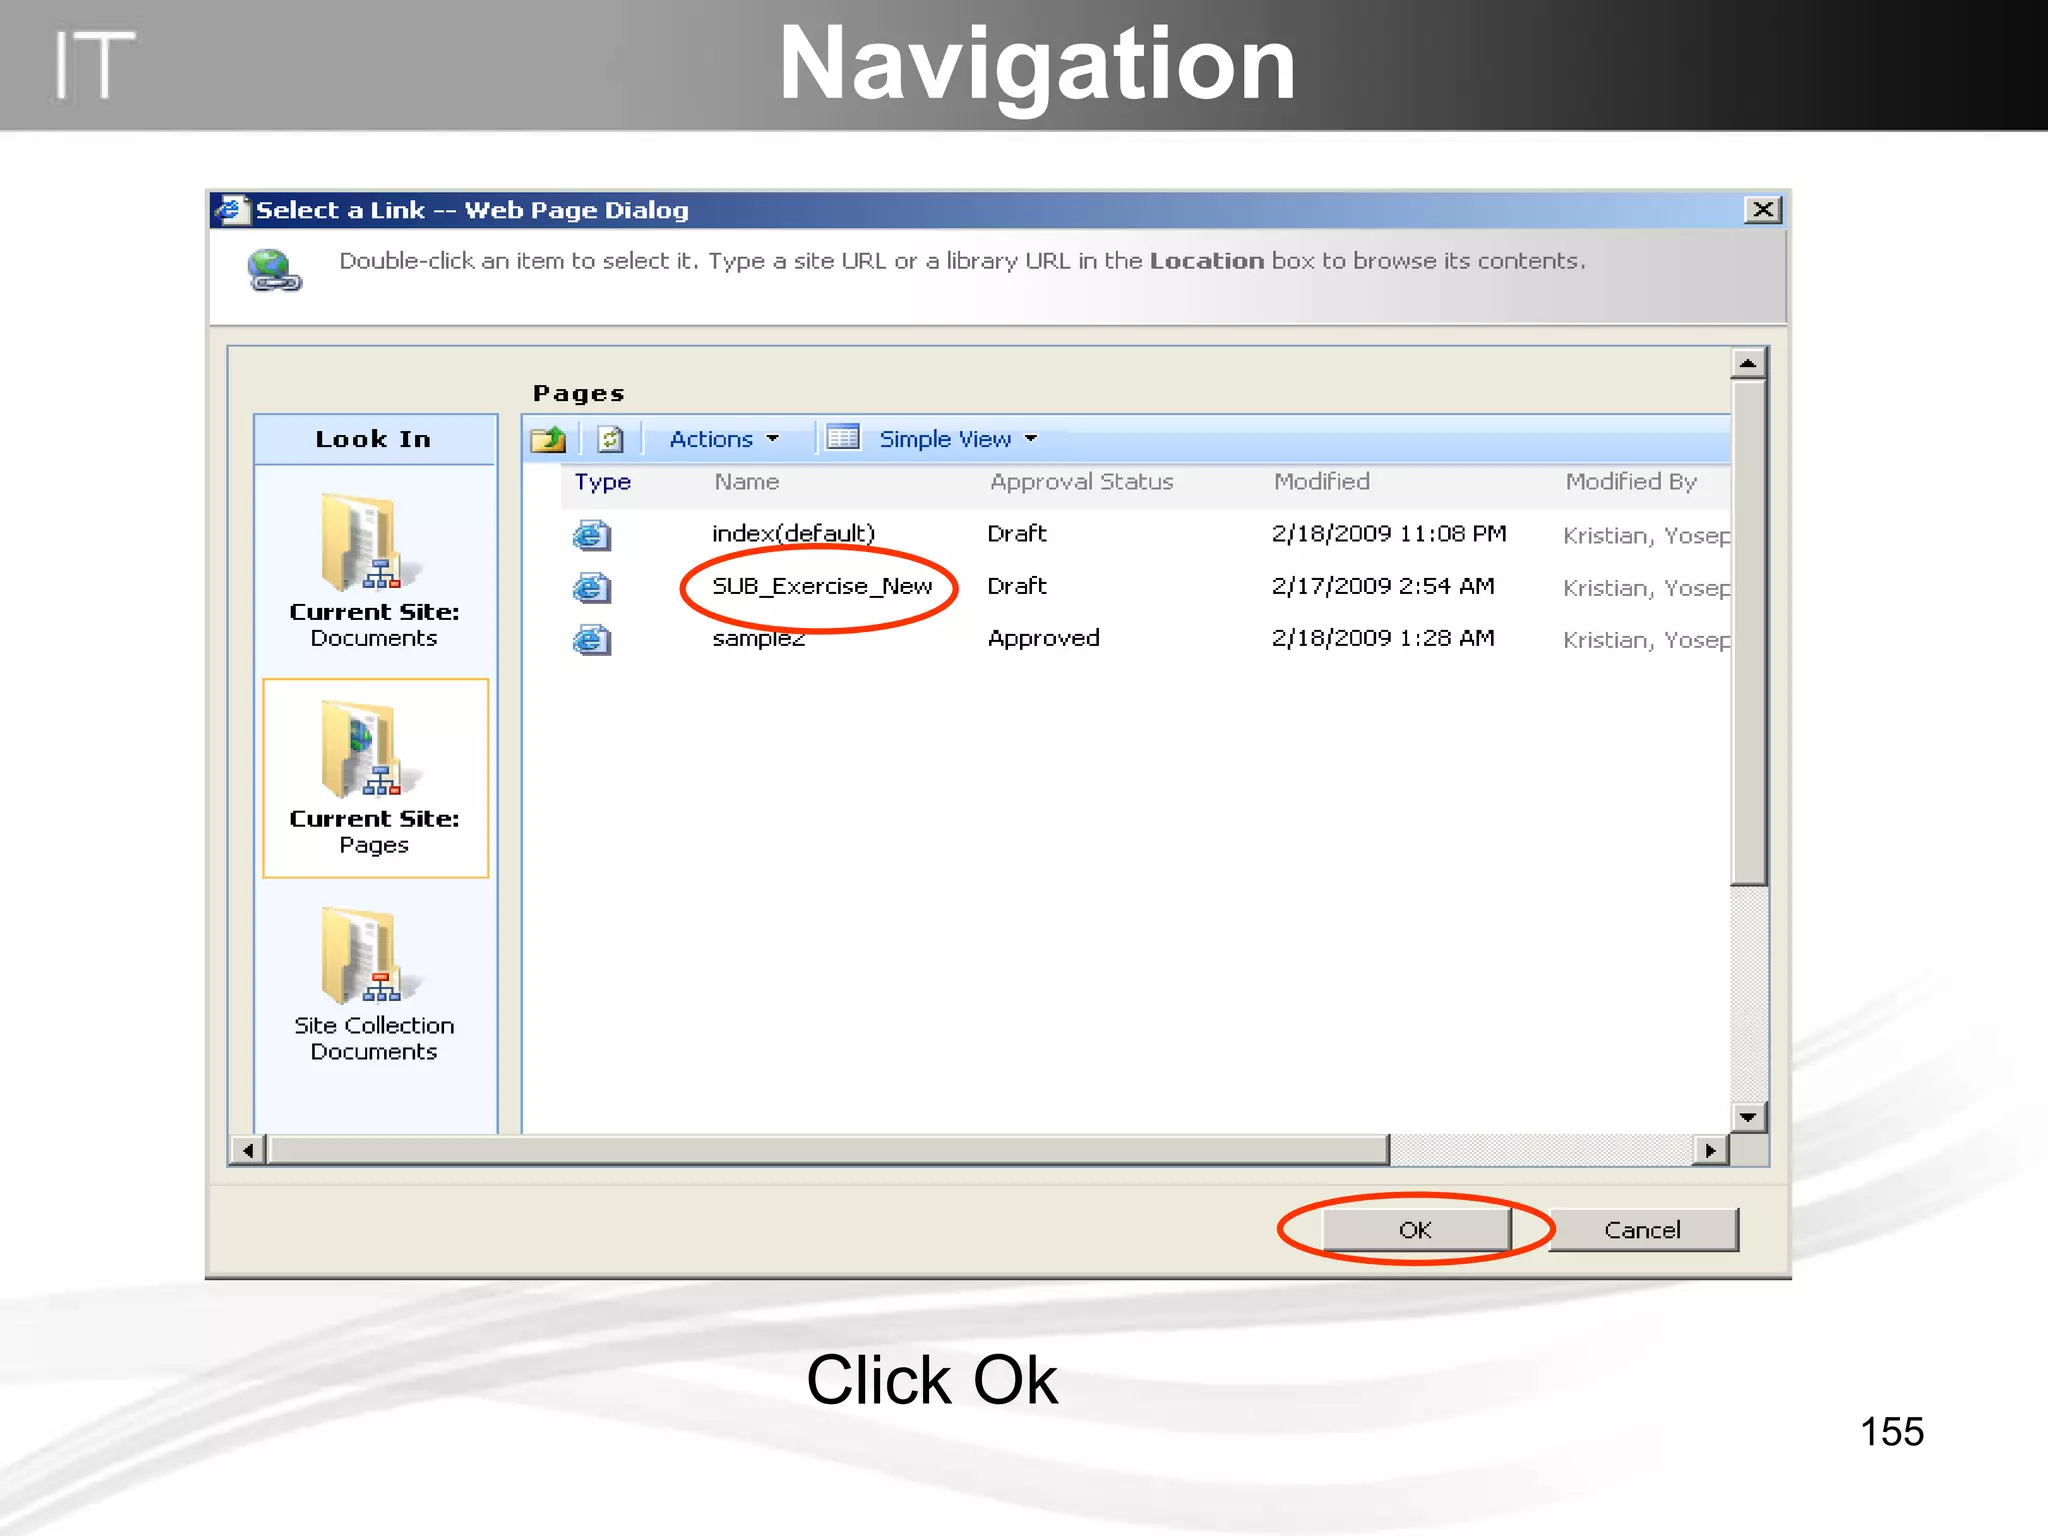Select Site Collection Documents folder

pos(374,984)
